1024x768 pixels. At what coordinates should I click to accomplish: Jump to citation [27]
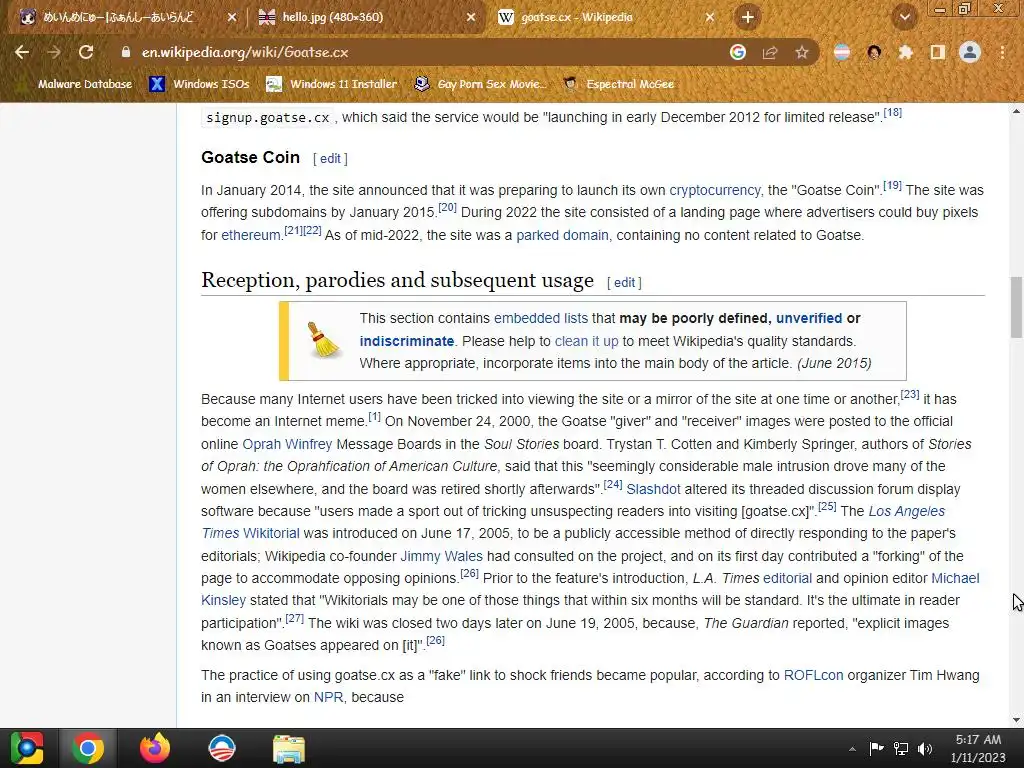click(295, 618)
